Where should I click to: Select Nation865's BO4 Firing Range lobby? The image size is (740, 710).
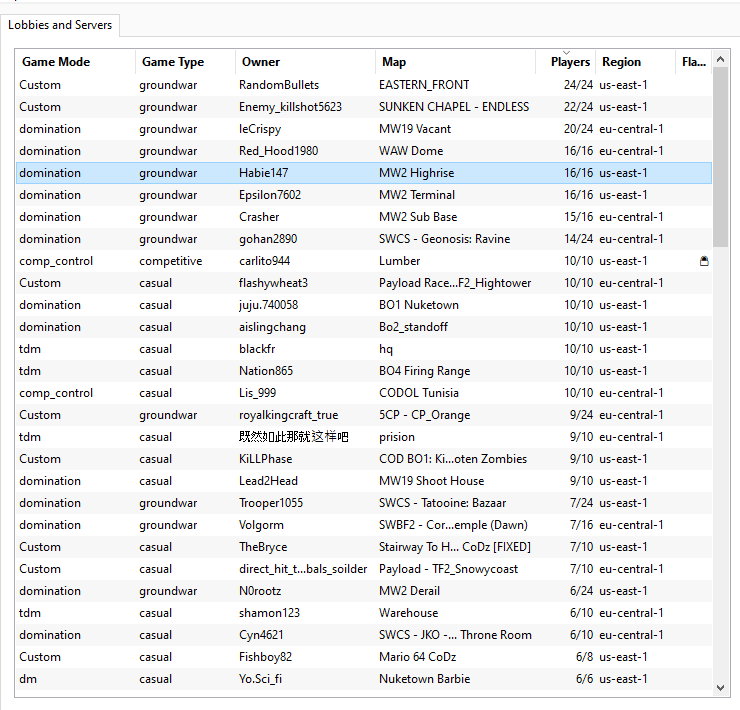coord(364,371)
